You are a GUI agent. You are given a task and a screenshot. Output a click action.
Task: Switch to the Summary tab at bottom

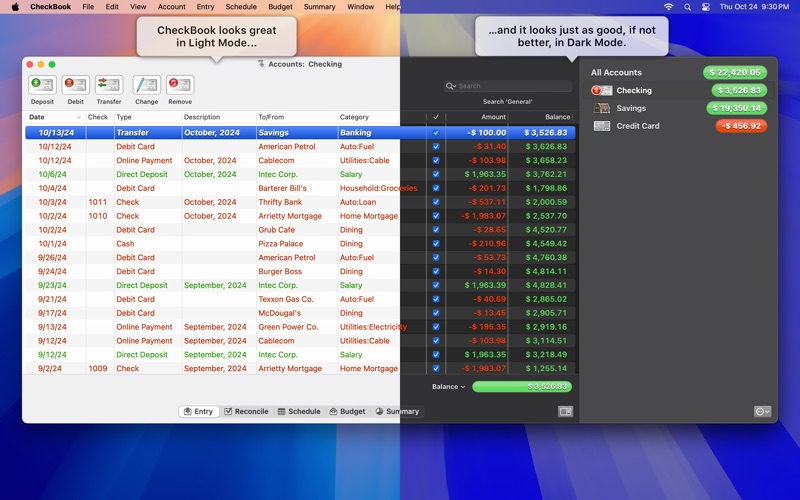[397, 411]
